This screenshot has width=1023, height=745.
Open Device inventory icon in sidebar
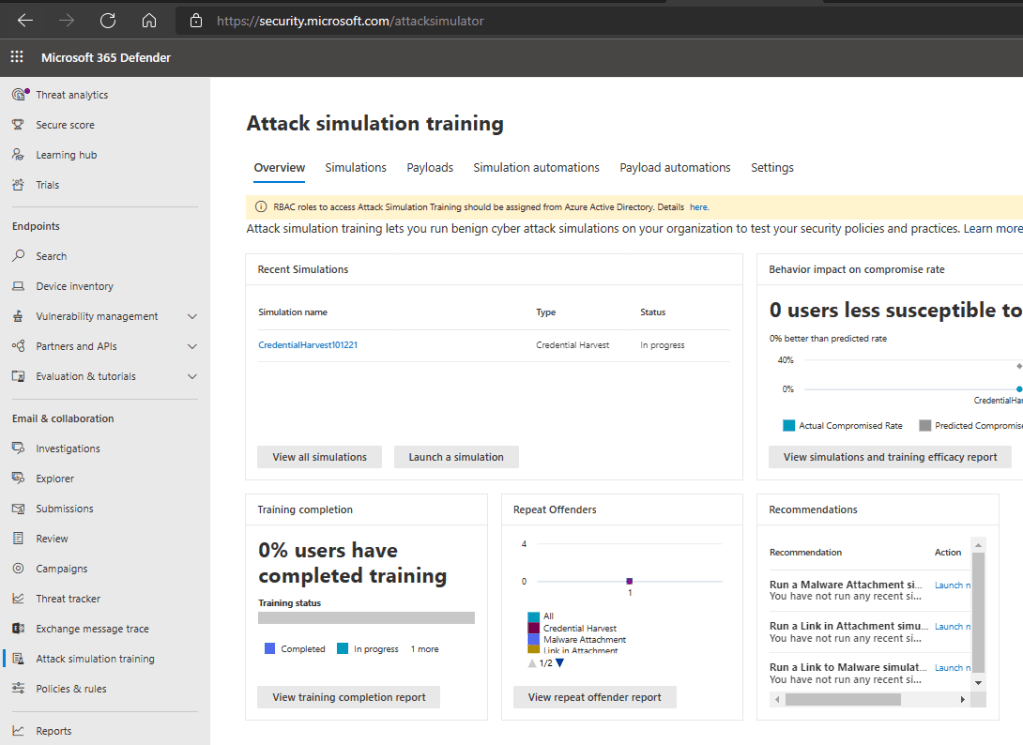click(x=18, y=286)
